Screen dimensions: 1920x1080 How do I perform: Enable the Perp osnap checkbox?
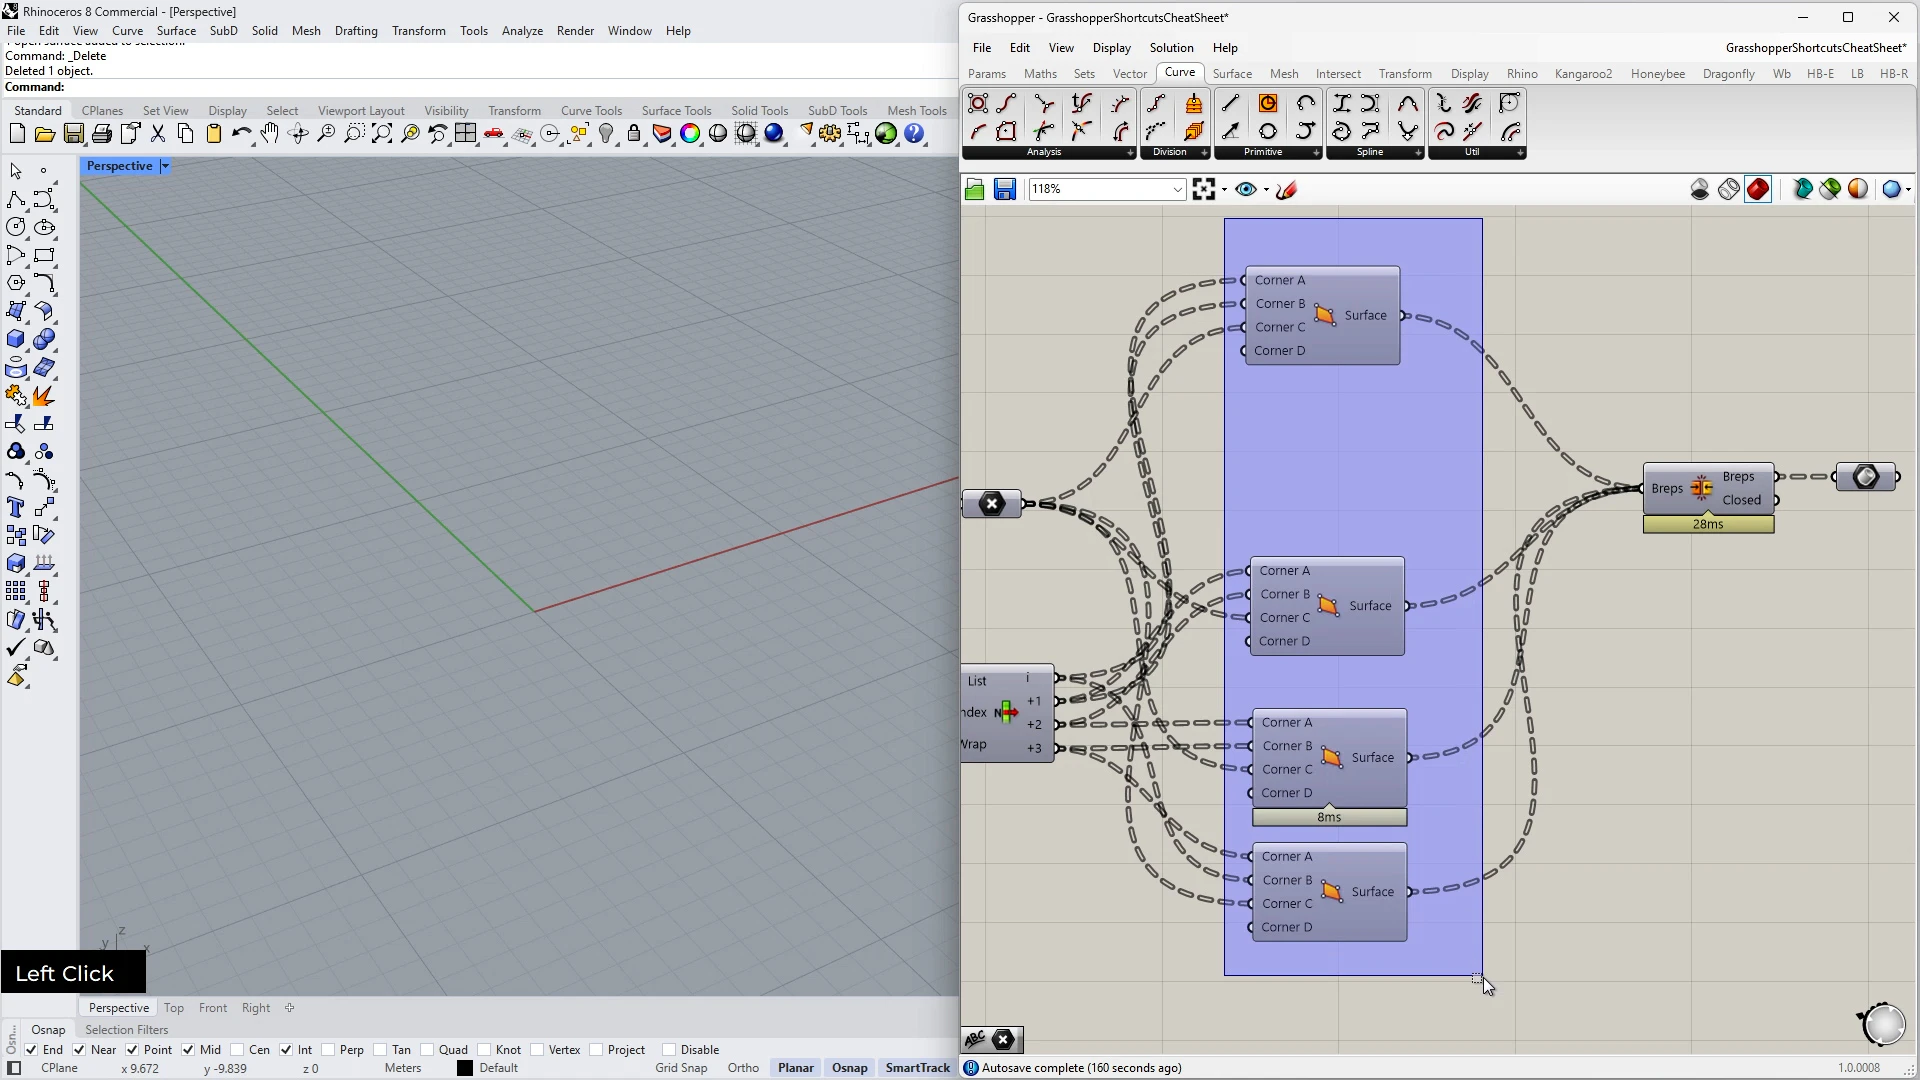tap(328, 1050)
